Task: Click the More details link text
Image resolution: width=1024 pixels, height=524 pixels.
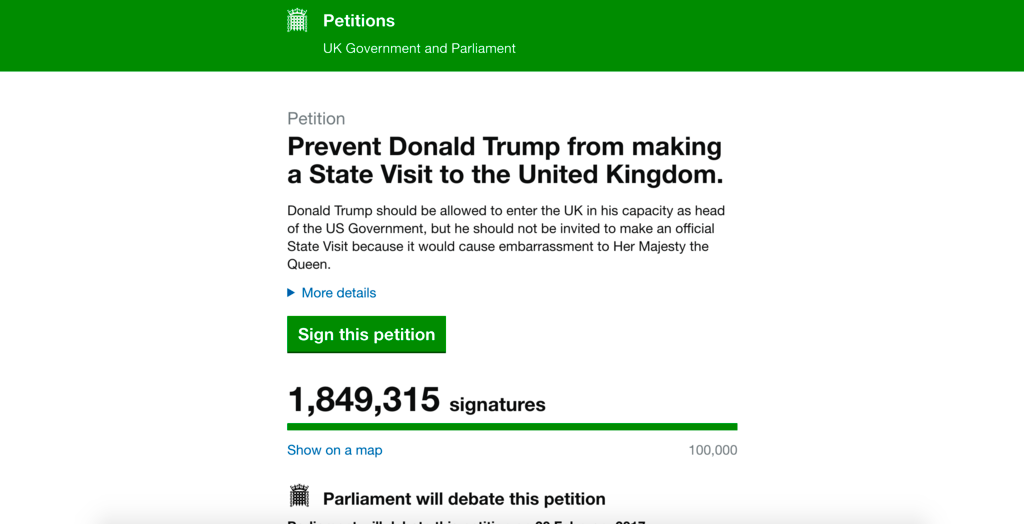Action: (x=338, y=293)
